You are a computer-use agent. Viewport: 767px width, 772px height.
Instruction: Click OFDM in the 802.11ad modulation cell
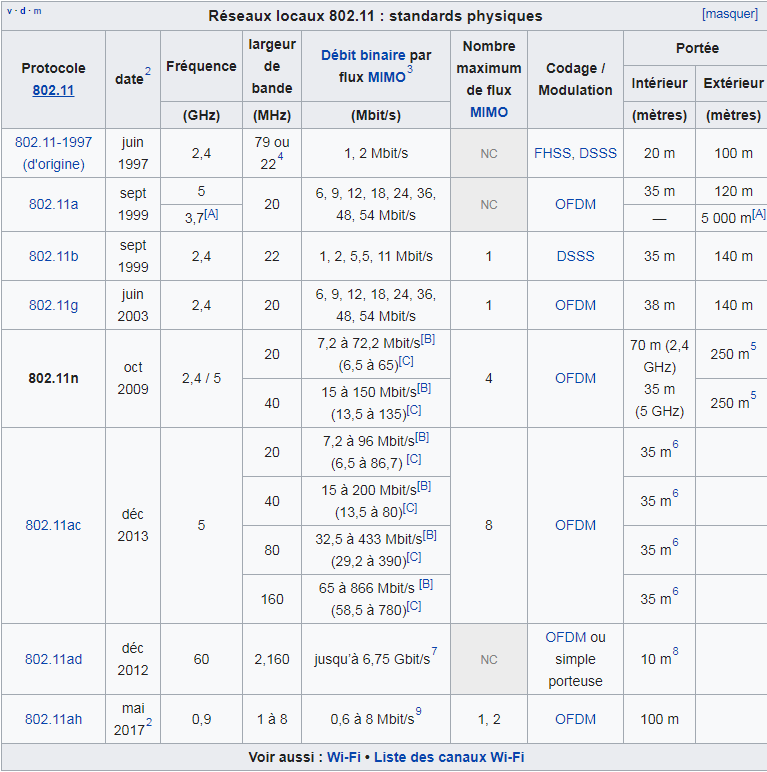[x=566, y=637]
